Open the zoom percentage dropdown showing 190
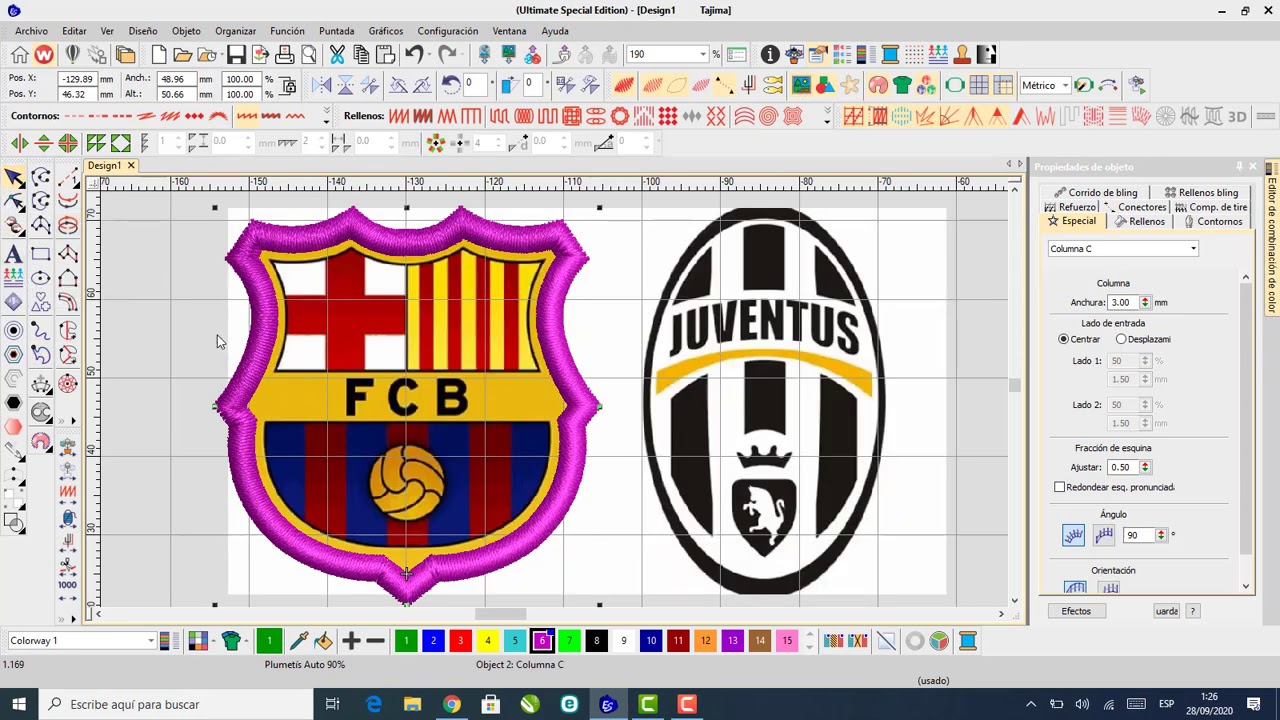 click(703, 54)
